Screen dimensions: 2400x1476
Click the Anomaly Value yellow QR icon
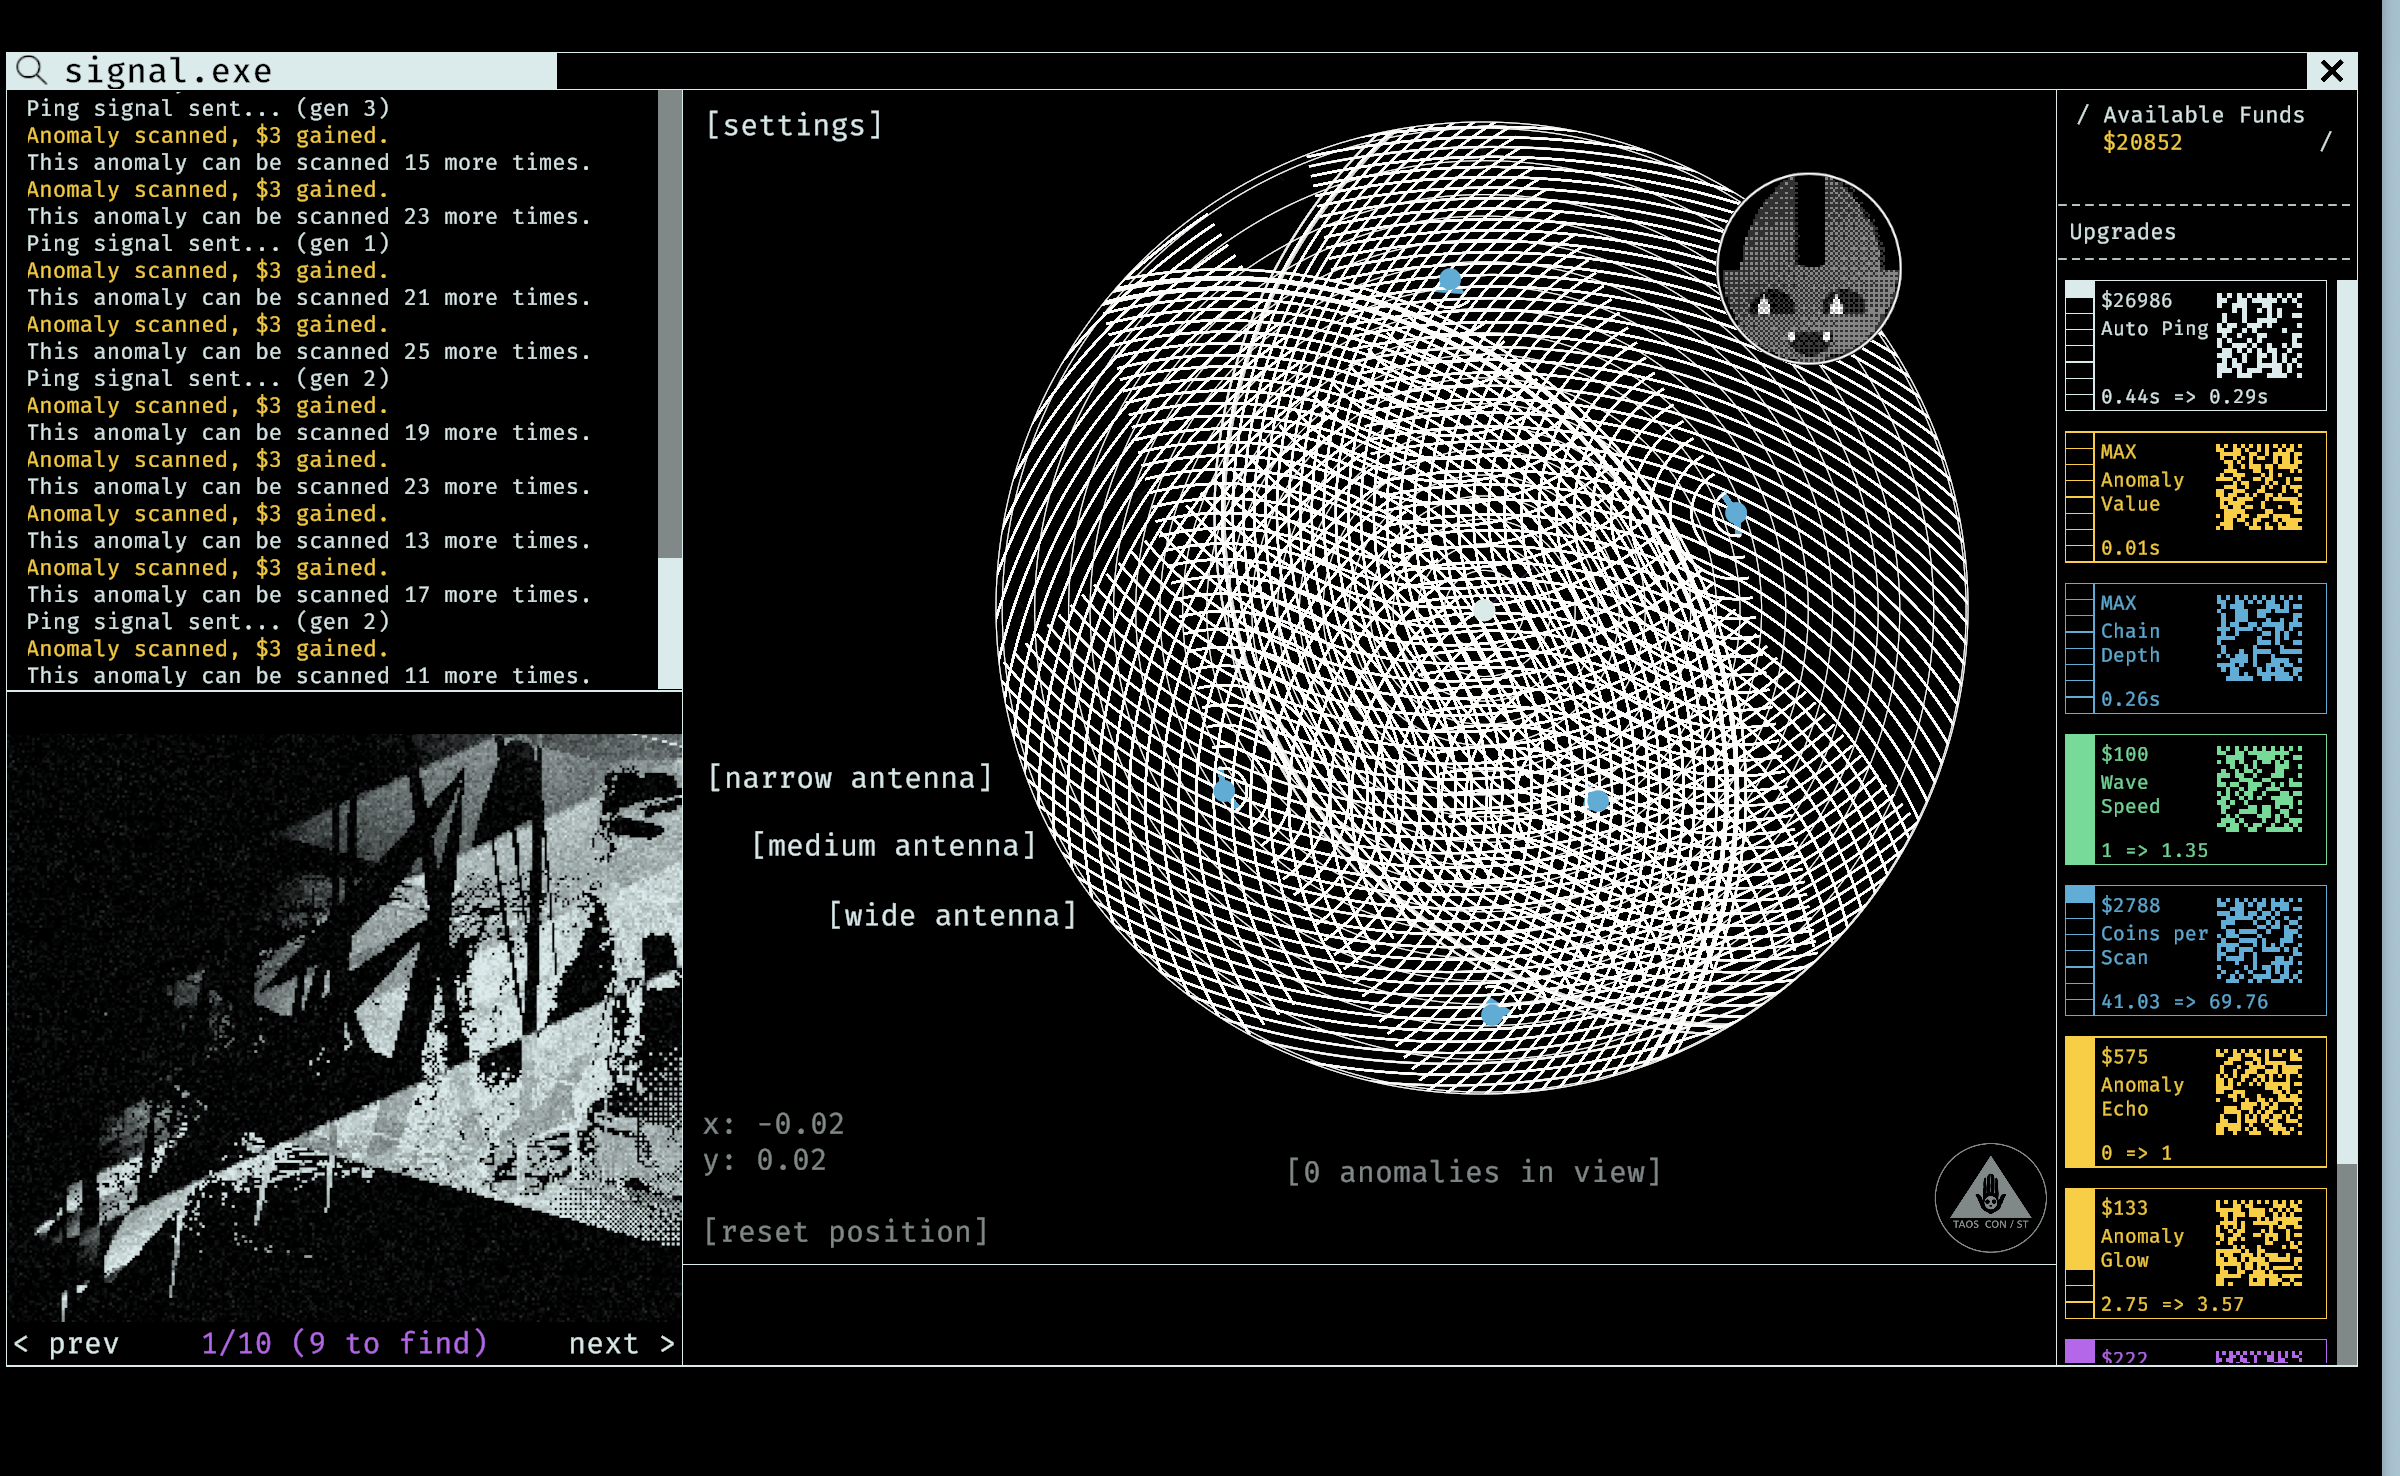click(2259, 487)
